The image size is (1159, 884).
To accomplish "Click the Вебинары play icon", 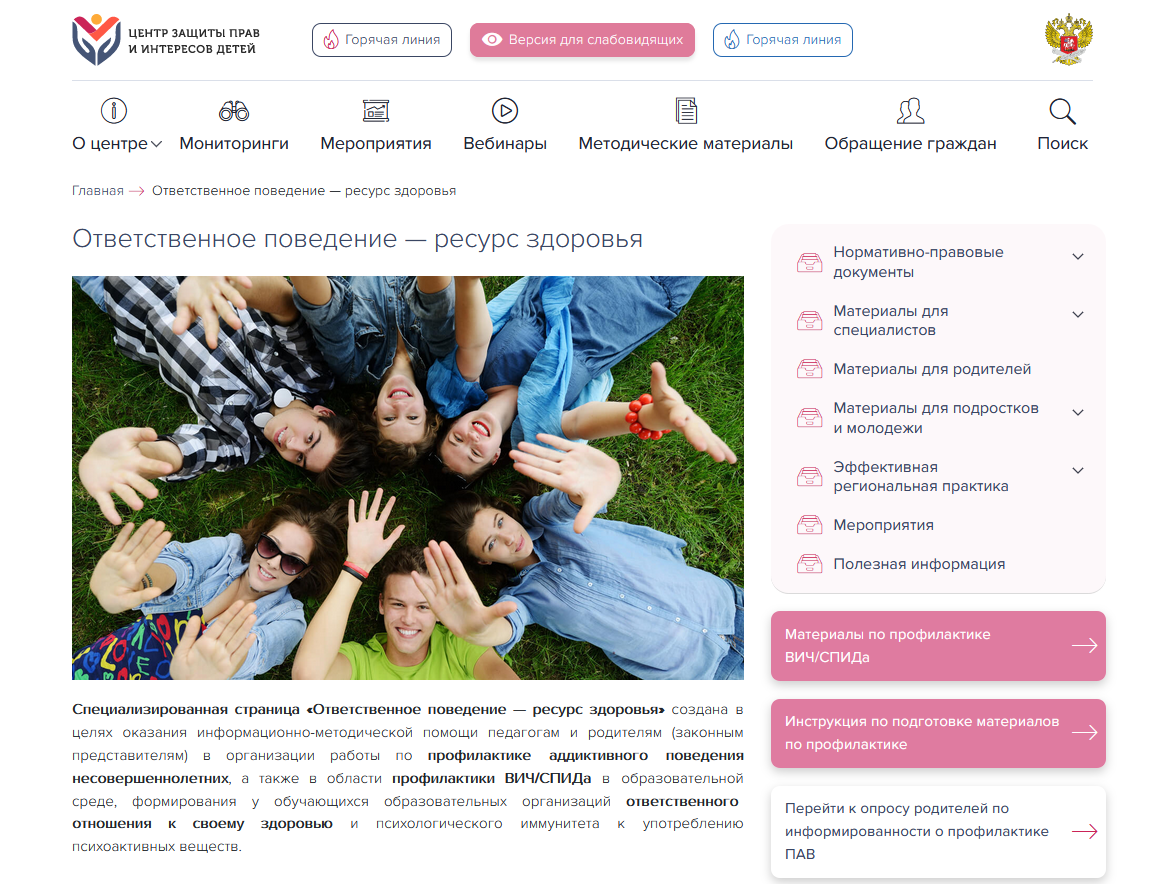I will [504, 110].
